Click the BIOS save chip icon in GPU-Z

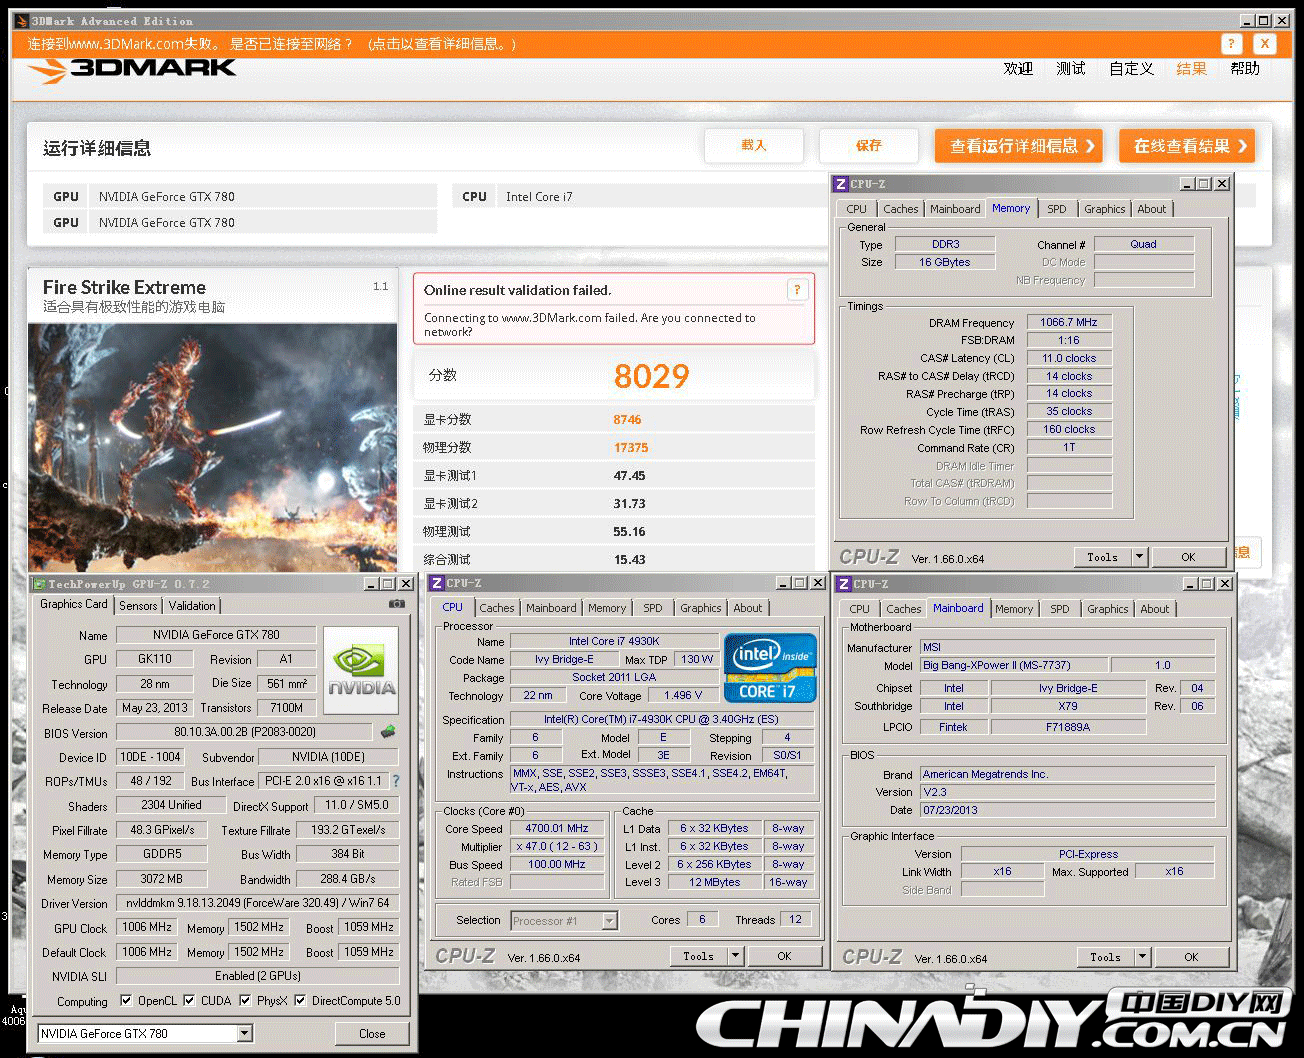387,732
